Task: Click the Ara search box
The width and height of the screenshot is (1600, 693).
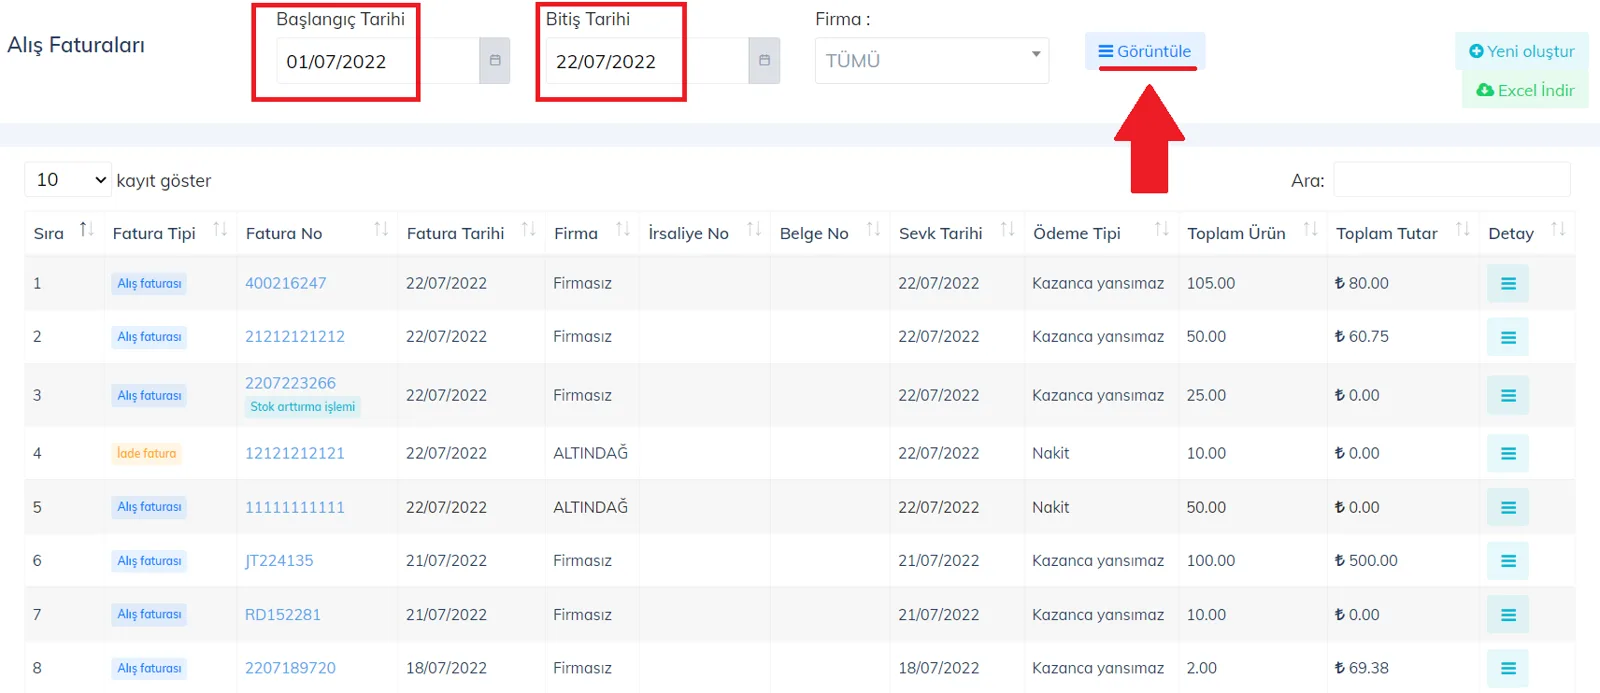Action: pos(1452,180)
